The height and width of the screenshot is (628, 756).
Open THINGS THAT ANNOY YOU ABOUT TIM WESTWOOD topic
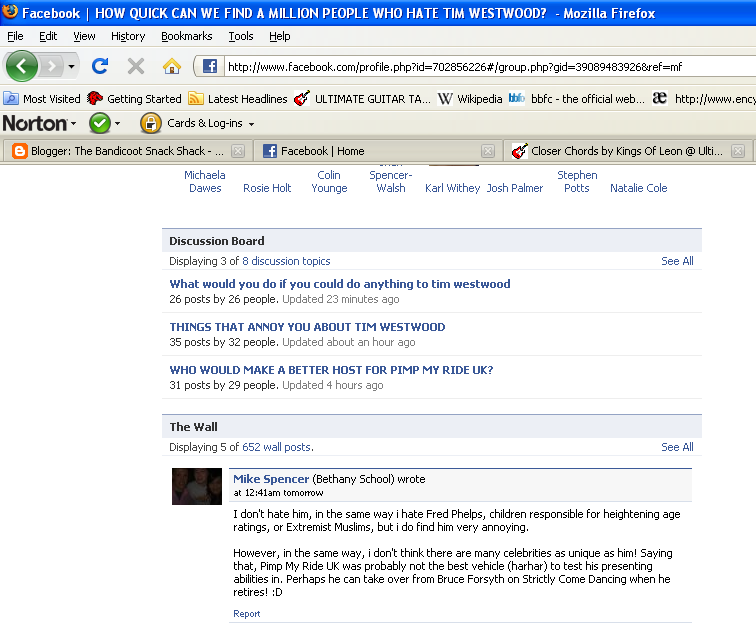tap(307, 327)
